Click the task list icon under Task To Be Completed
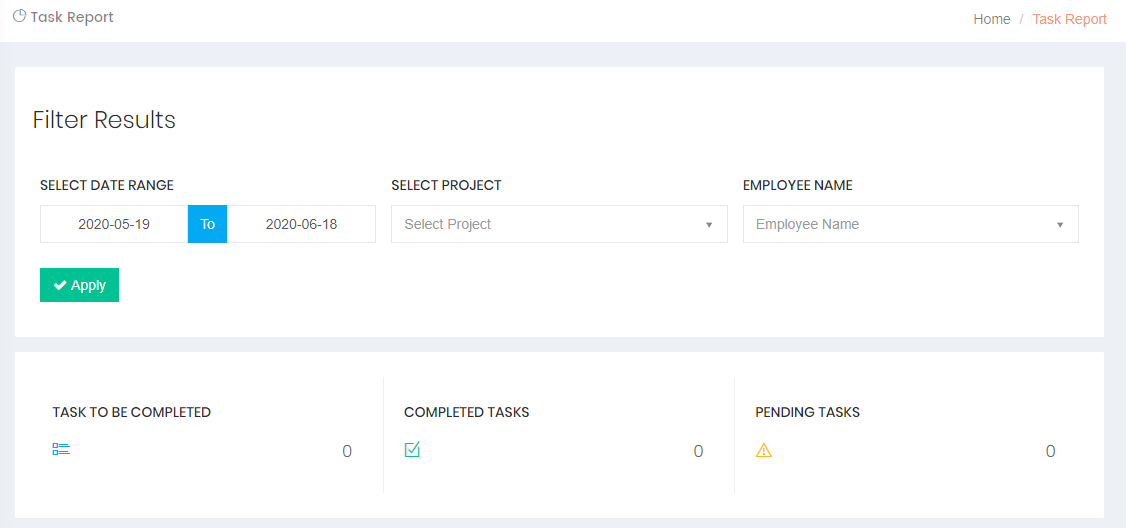This screenshot has width=1126, height=528. [x=61, y=450]
